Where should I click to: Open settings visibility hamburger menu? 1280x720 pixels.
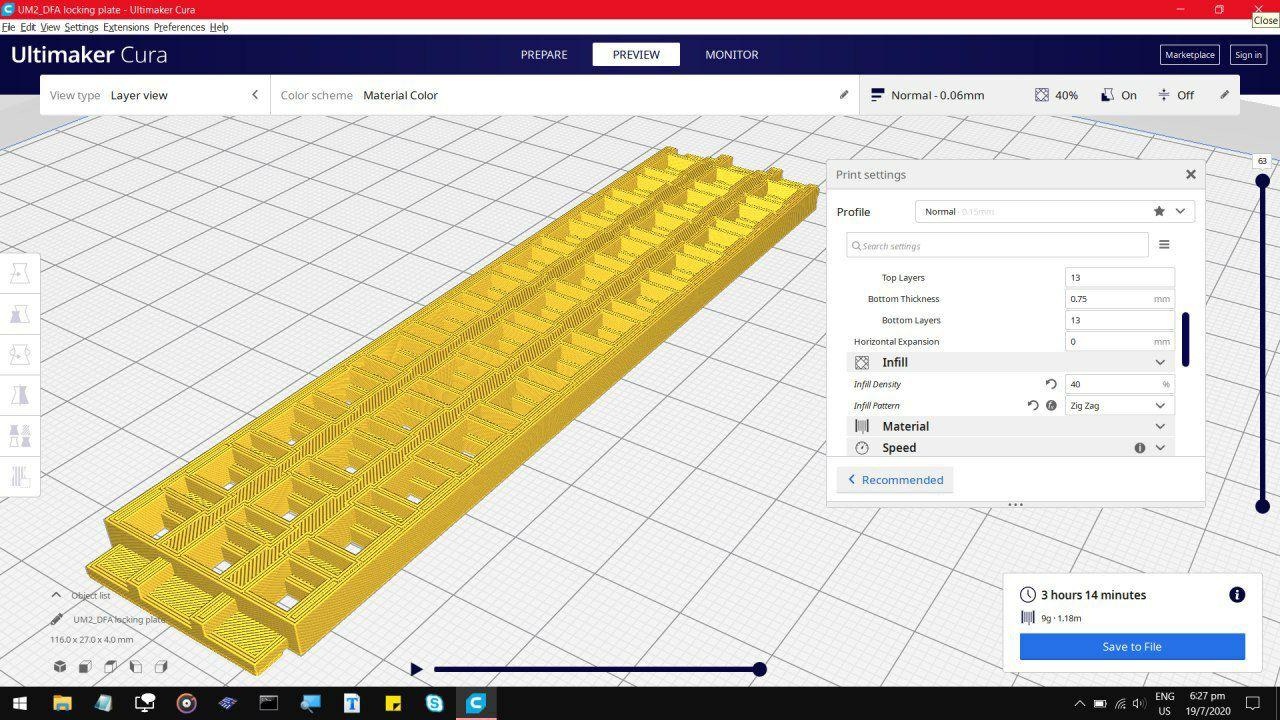(x=1164, y=245)
